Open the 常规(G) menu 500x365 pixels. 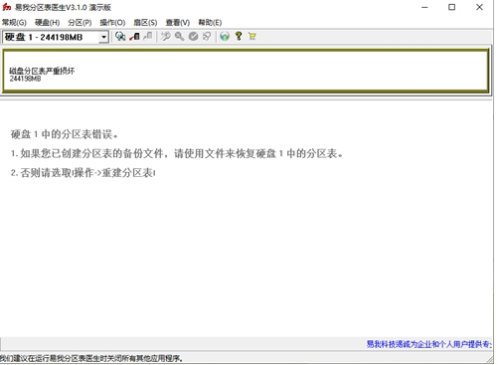coord(14,23)
